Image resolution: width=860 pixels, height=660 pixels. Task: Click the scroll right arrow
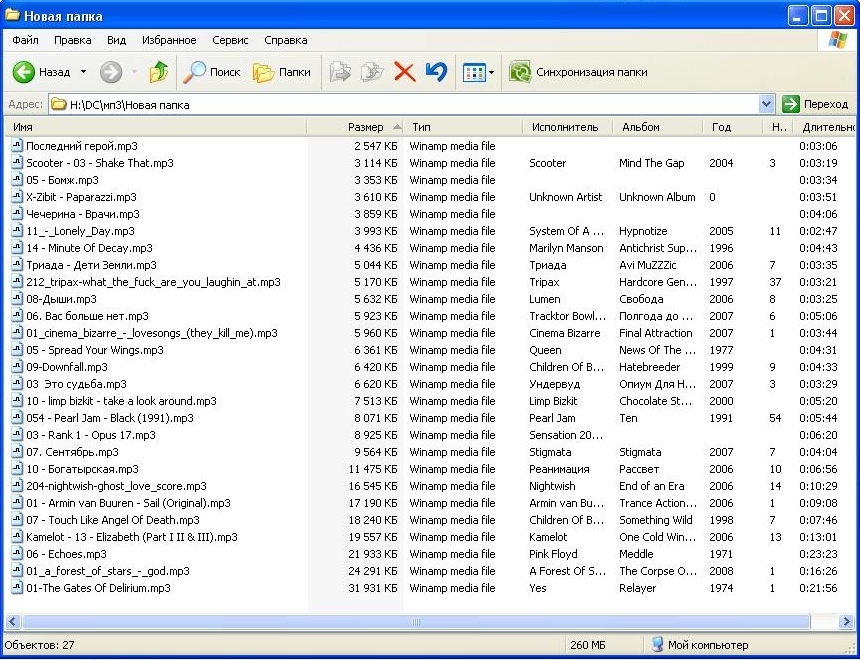846,622
